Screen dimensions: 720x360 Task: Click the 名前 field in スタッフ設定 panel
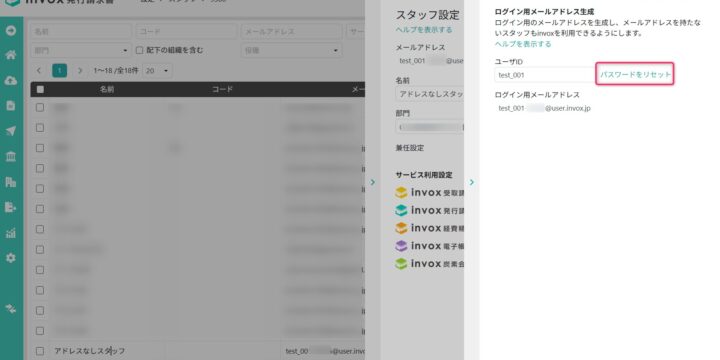(430, 94)
